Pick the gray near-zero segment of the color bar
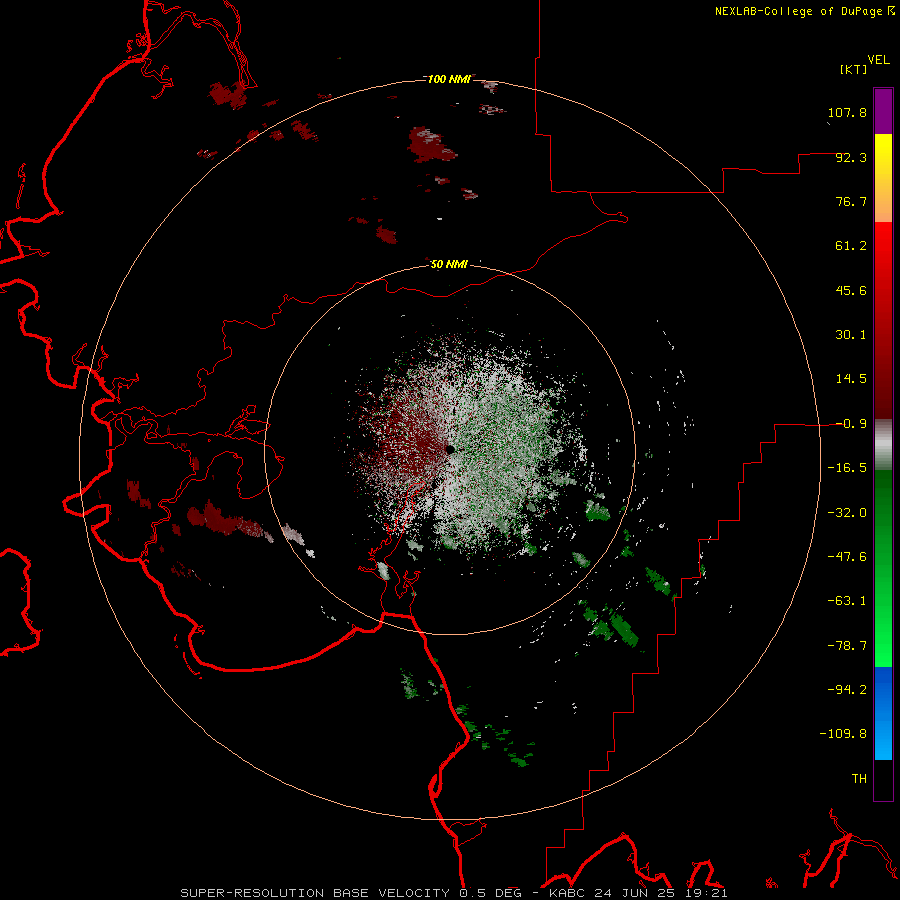The image size is (900, 900). [x=883, y=445]
